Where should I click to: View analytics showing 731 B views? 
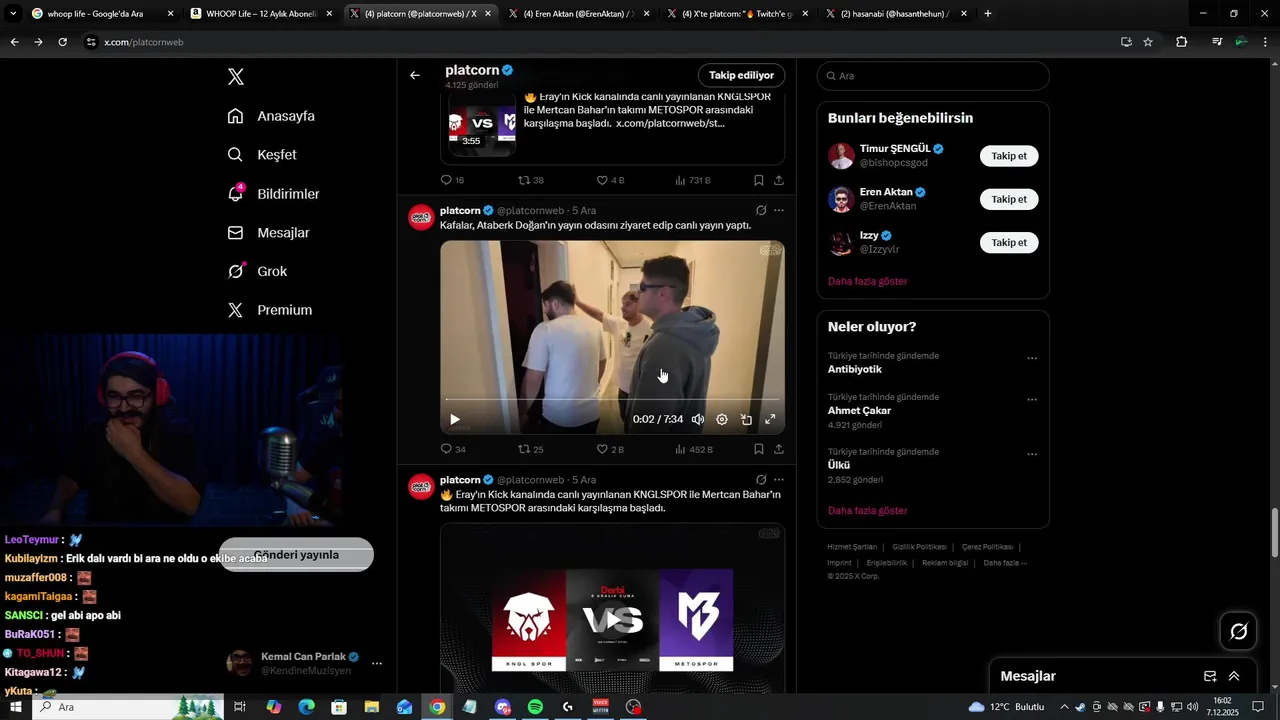(x=693, y=180)
